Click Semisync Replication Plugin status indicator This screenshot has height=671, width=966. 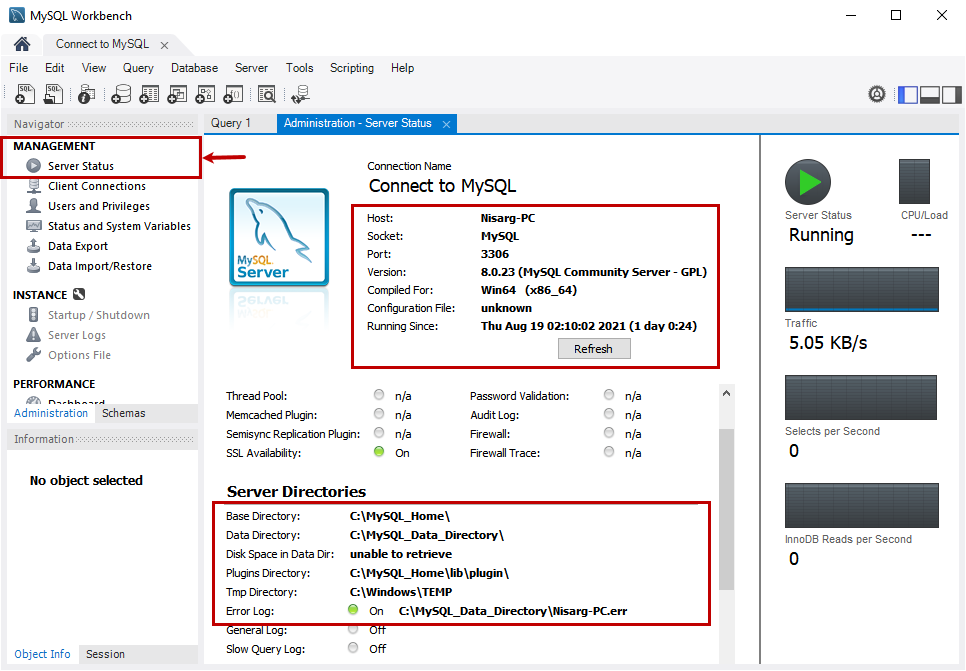tap(379, 433)
